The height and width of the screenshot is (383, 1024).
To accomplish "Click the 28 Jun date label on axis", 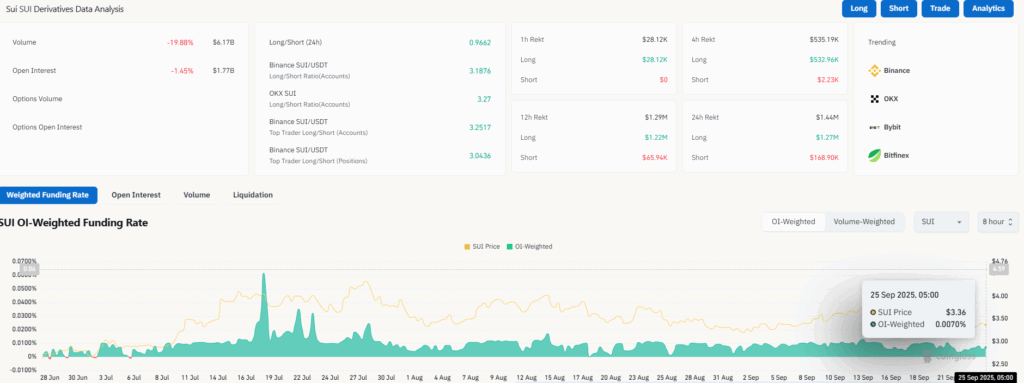I will [49, 377].
